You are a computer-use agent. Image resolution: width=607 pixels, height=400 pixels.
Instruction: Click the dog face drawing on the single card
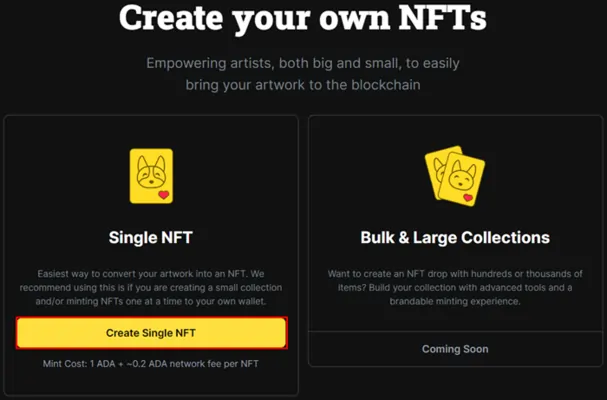coord(151,172)
